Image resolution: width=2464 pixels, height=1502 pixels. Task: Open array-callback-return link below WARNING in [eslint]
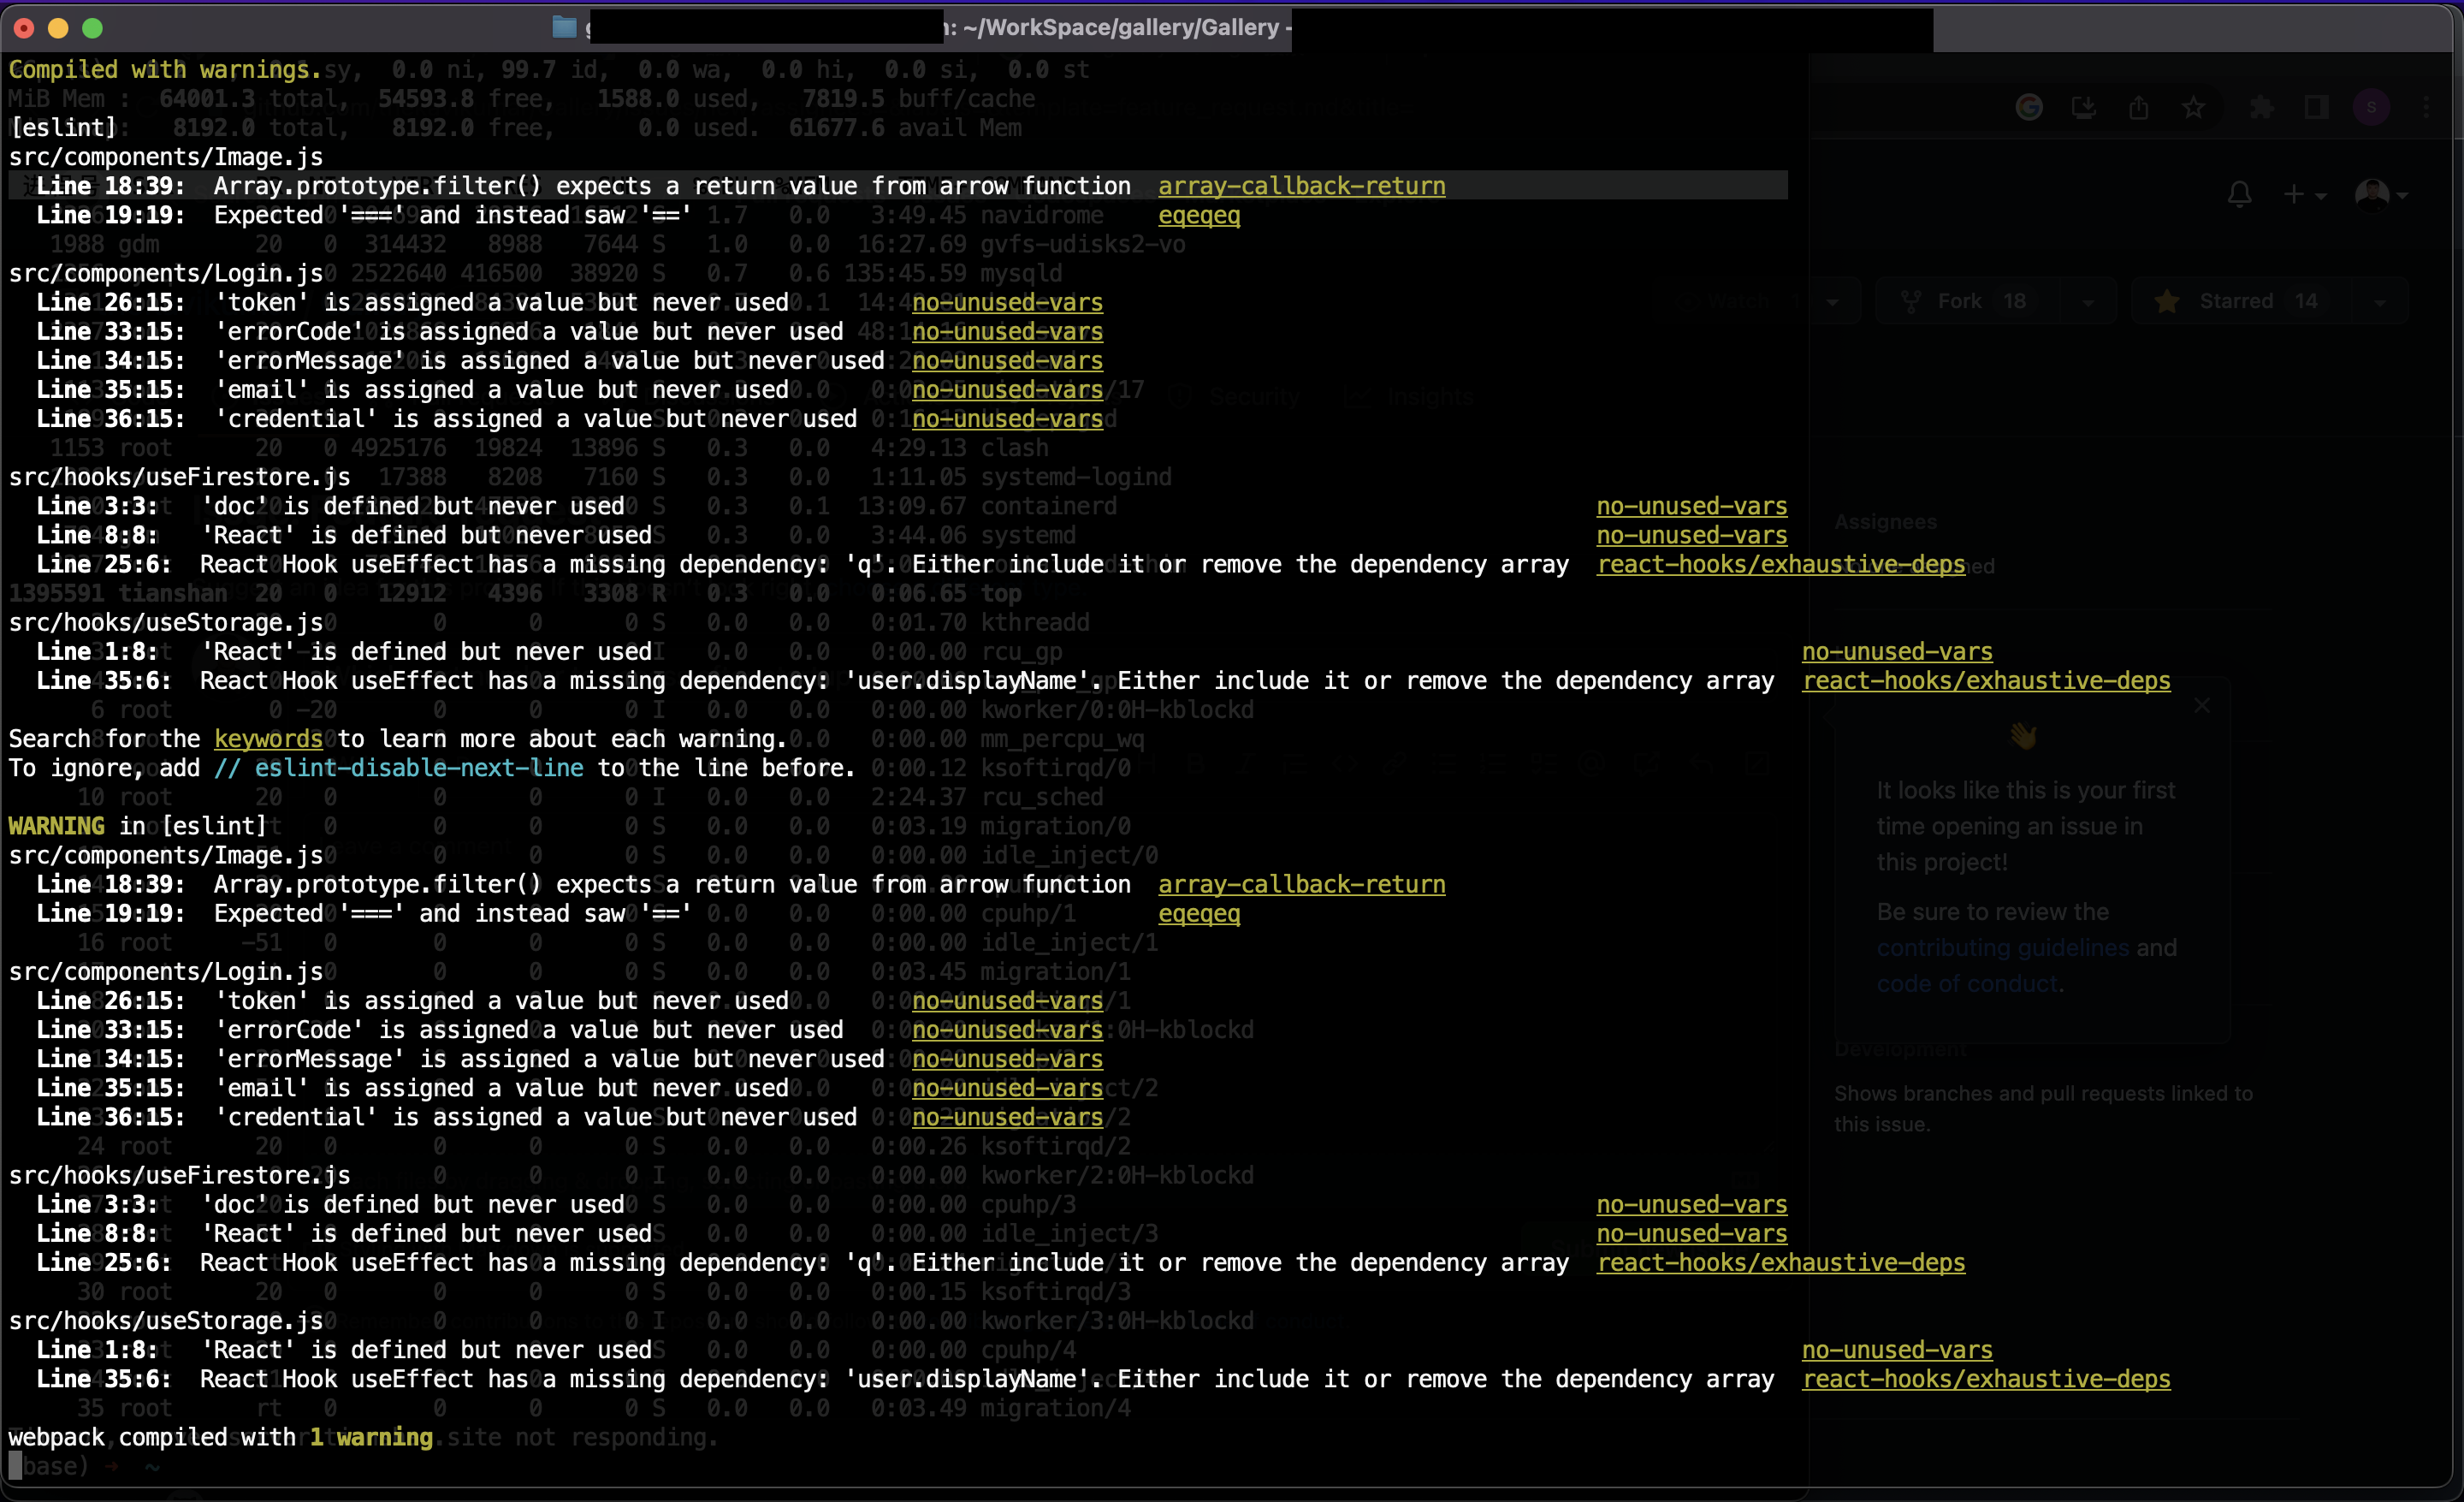pyautogui.click(x=1301, y=884)
